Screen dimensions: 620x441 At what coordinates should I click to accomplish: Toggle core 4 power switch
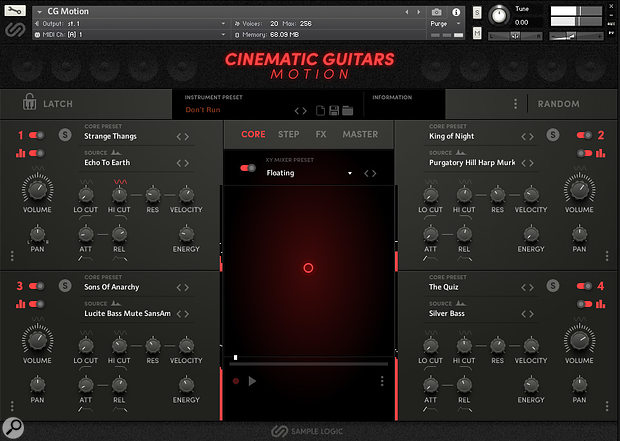[x=584, y=286]
